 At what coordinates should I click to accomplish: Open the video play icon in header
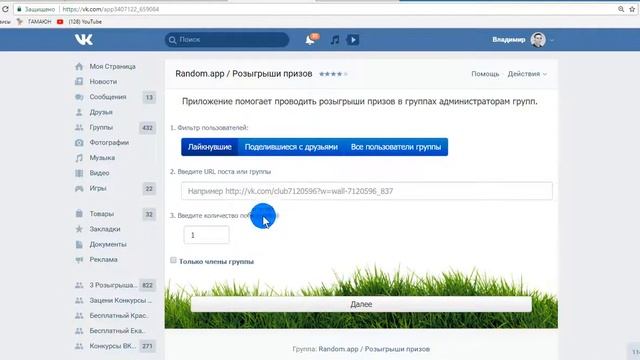click(353, 40)
